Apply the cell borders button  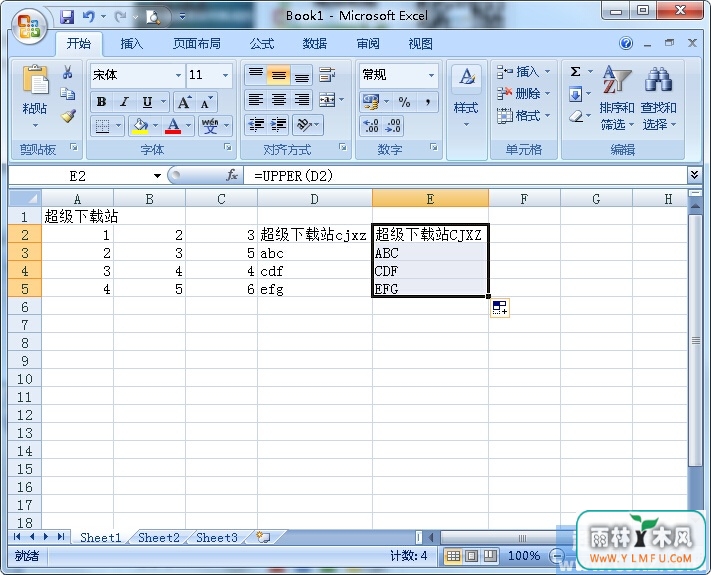[x=102, y=126]
